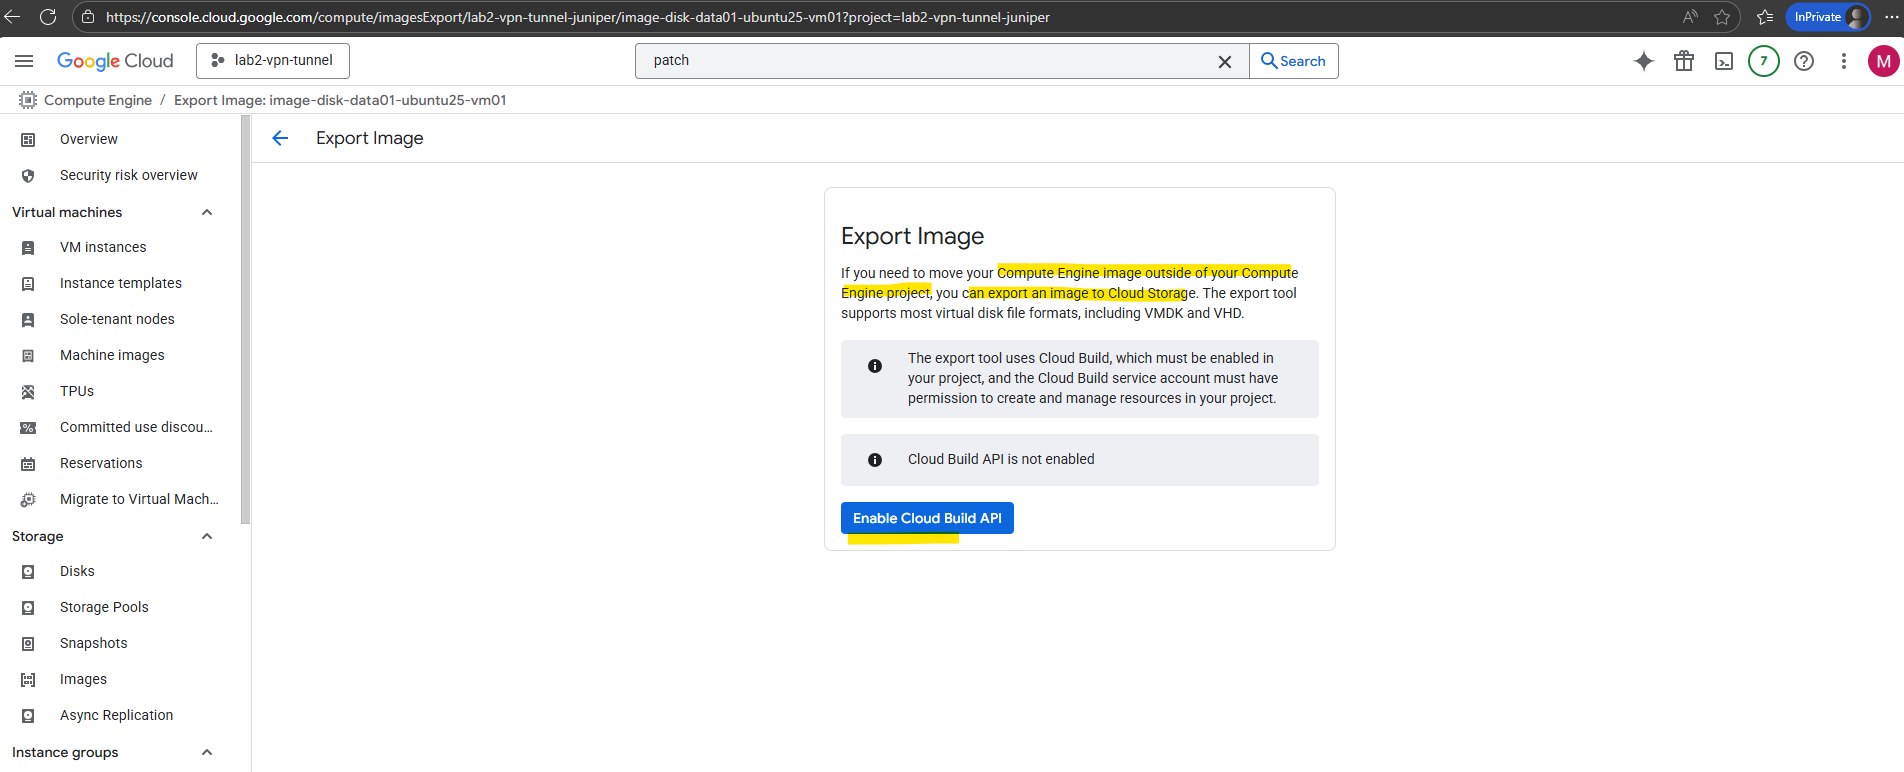Click the Committed use discounts percent icon
The height and width of the screenshot is (772, 1904).
[28, 428]
